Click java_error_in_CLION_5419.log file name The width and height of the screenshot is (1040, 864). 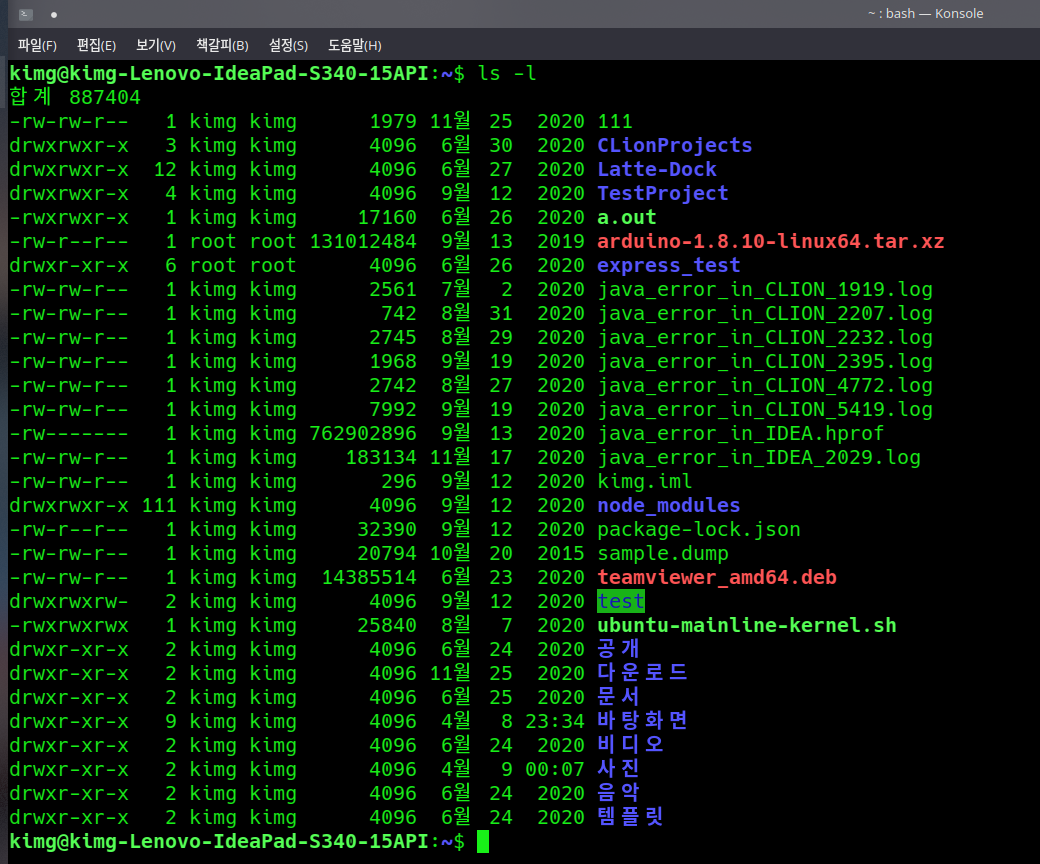(x=765, y=409)
